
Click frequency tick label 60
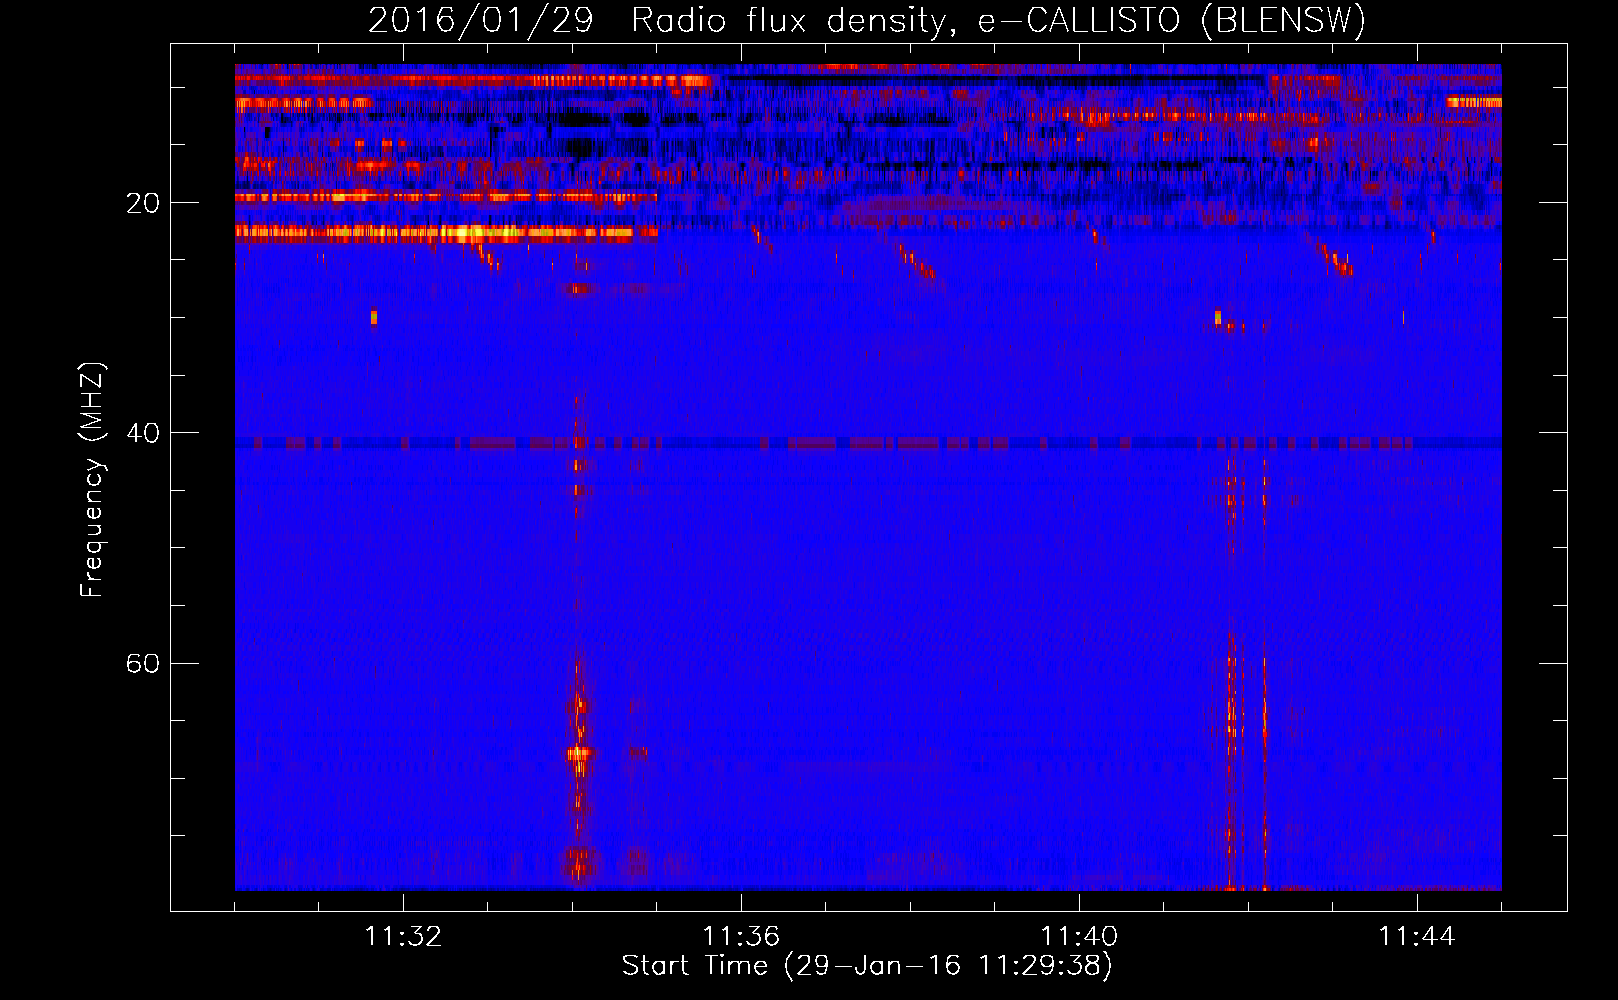(x=143, y=663)
